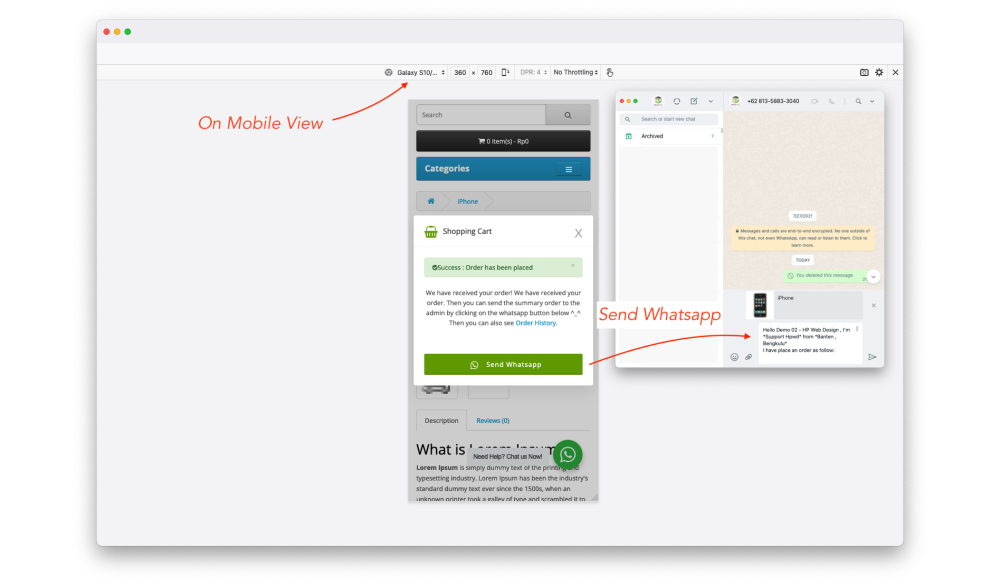Dismiss the iPhone link preview in WhatsApp

[x=873, y=305]
